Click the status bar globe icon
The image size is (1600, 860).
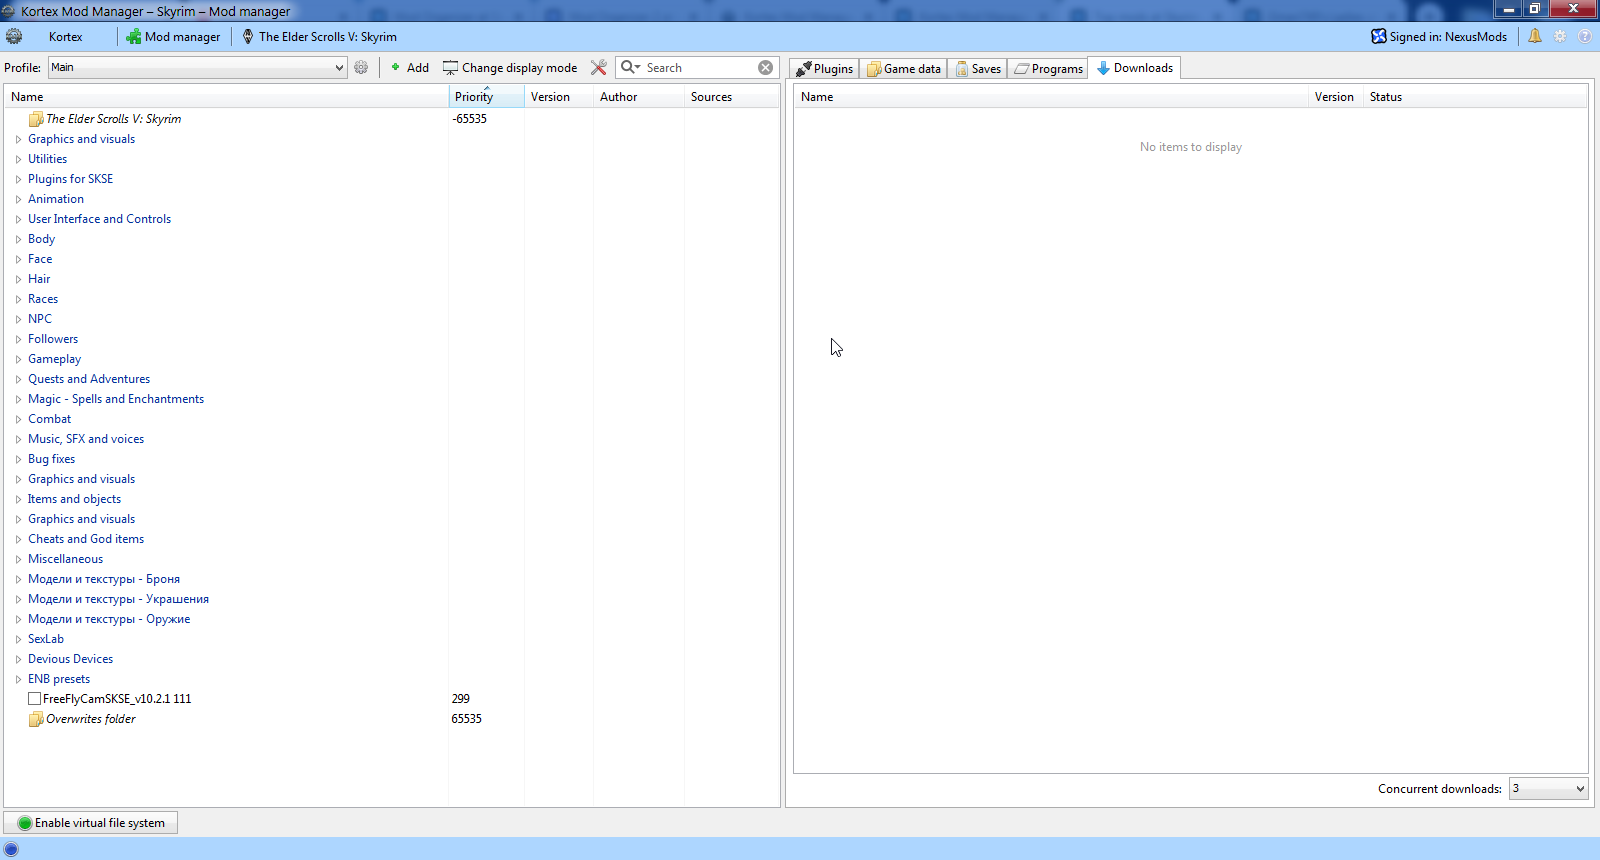click(12, 849)
